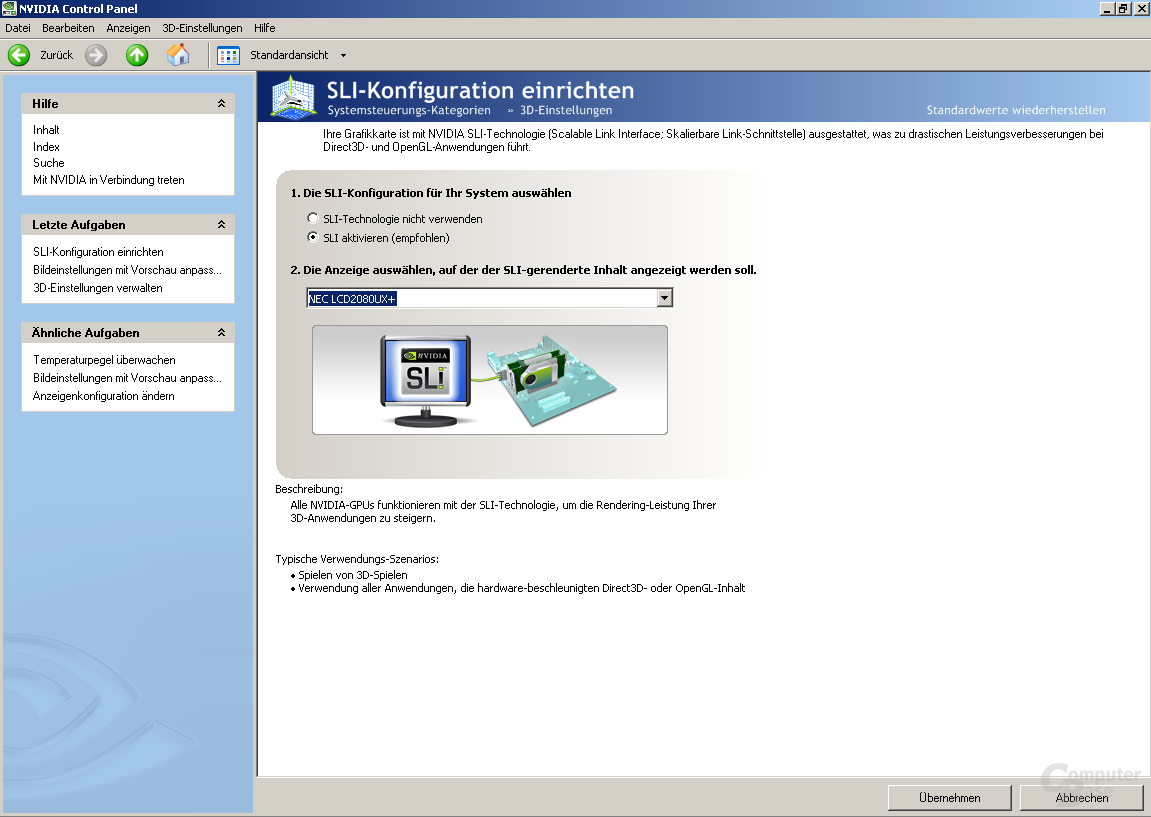Open the Bearbeiten menu
This screenshot has height=817, width=1151.
[x=68, y=28]
